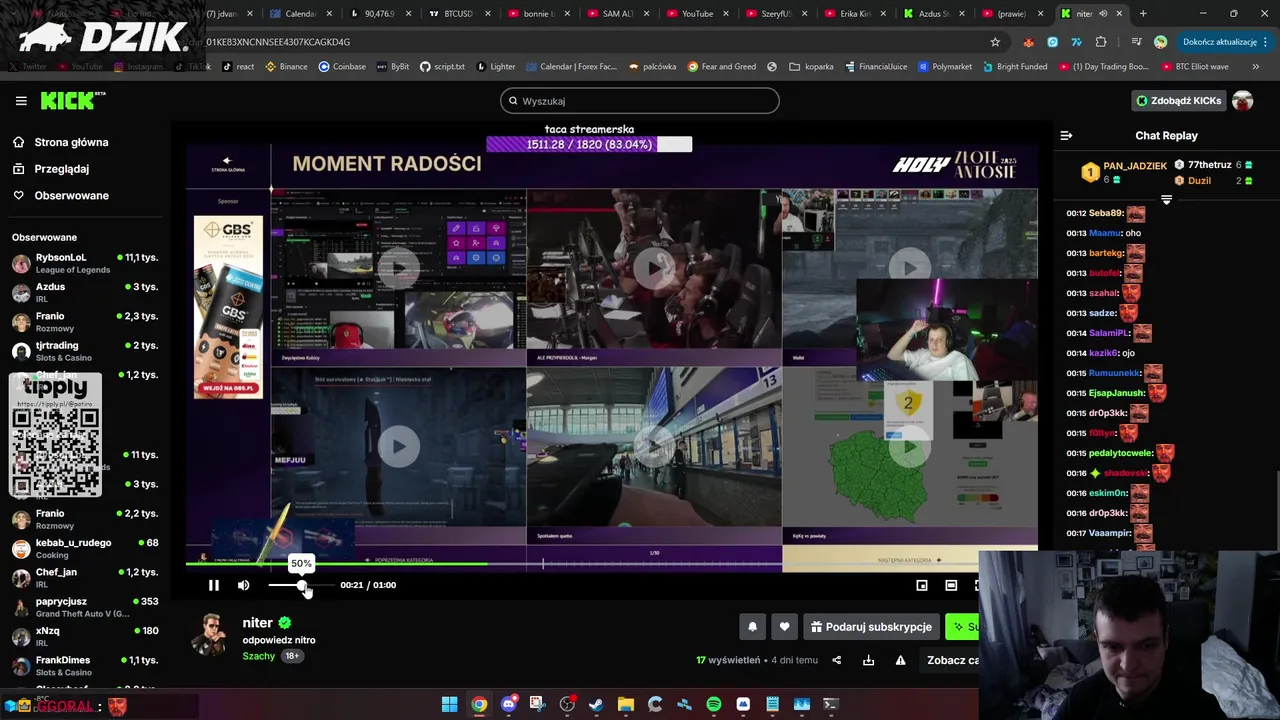Expand chat leaderboard chevron
The height and width of the screenshot is (720, 1280).
tap(1166, 200)
